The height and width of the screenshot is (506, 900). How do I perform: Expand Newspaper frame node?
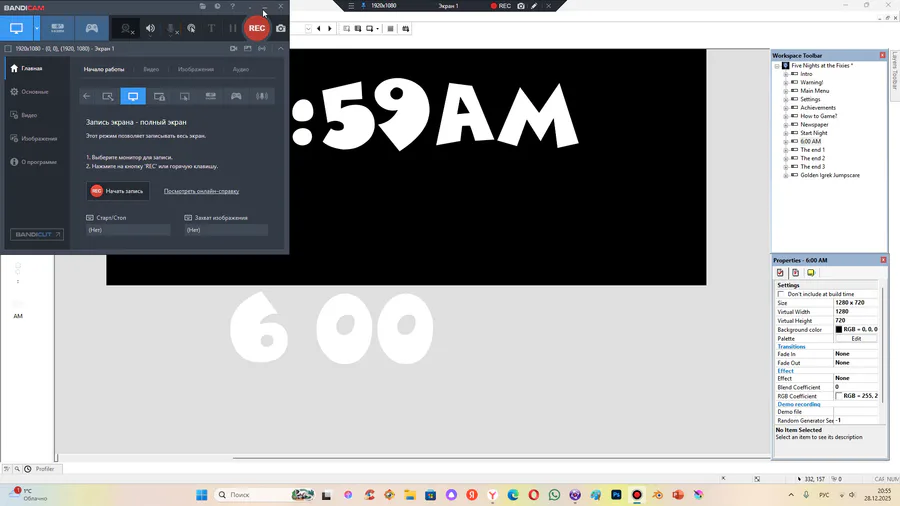(x=786, y=124)
